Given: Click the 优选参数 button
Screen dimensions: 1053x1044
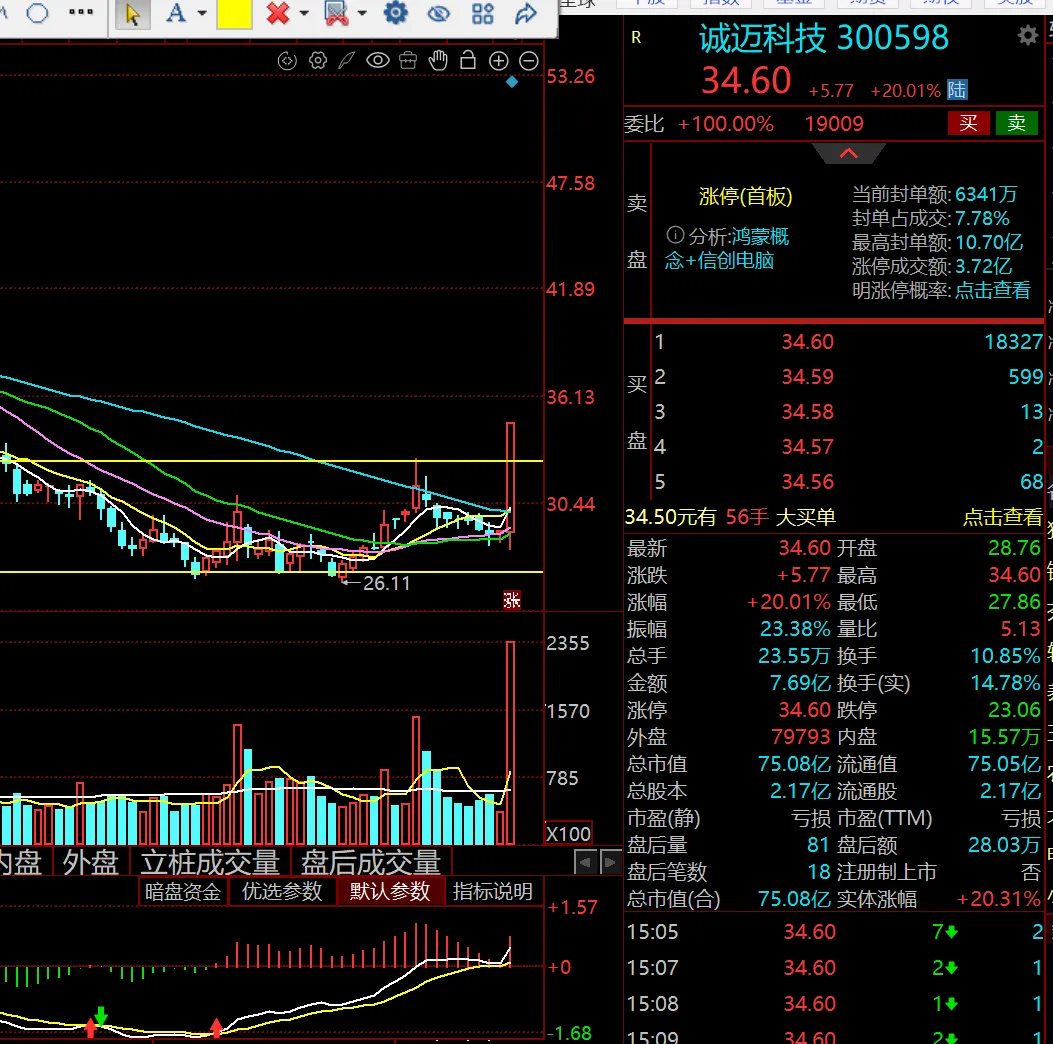Looking at the screenshot, I should [x=282, y=892].
